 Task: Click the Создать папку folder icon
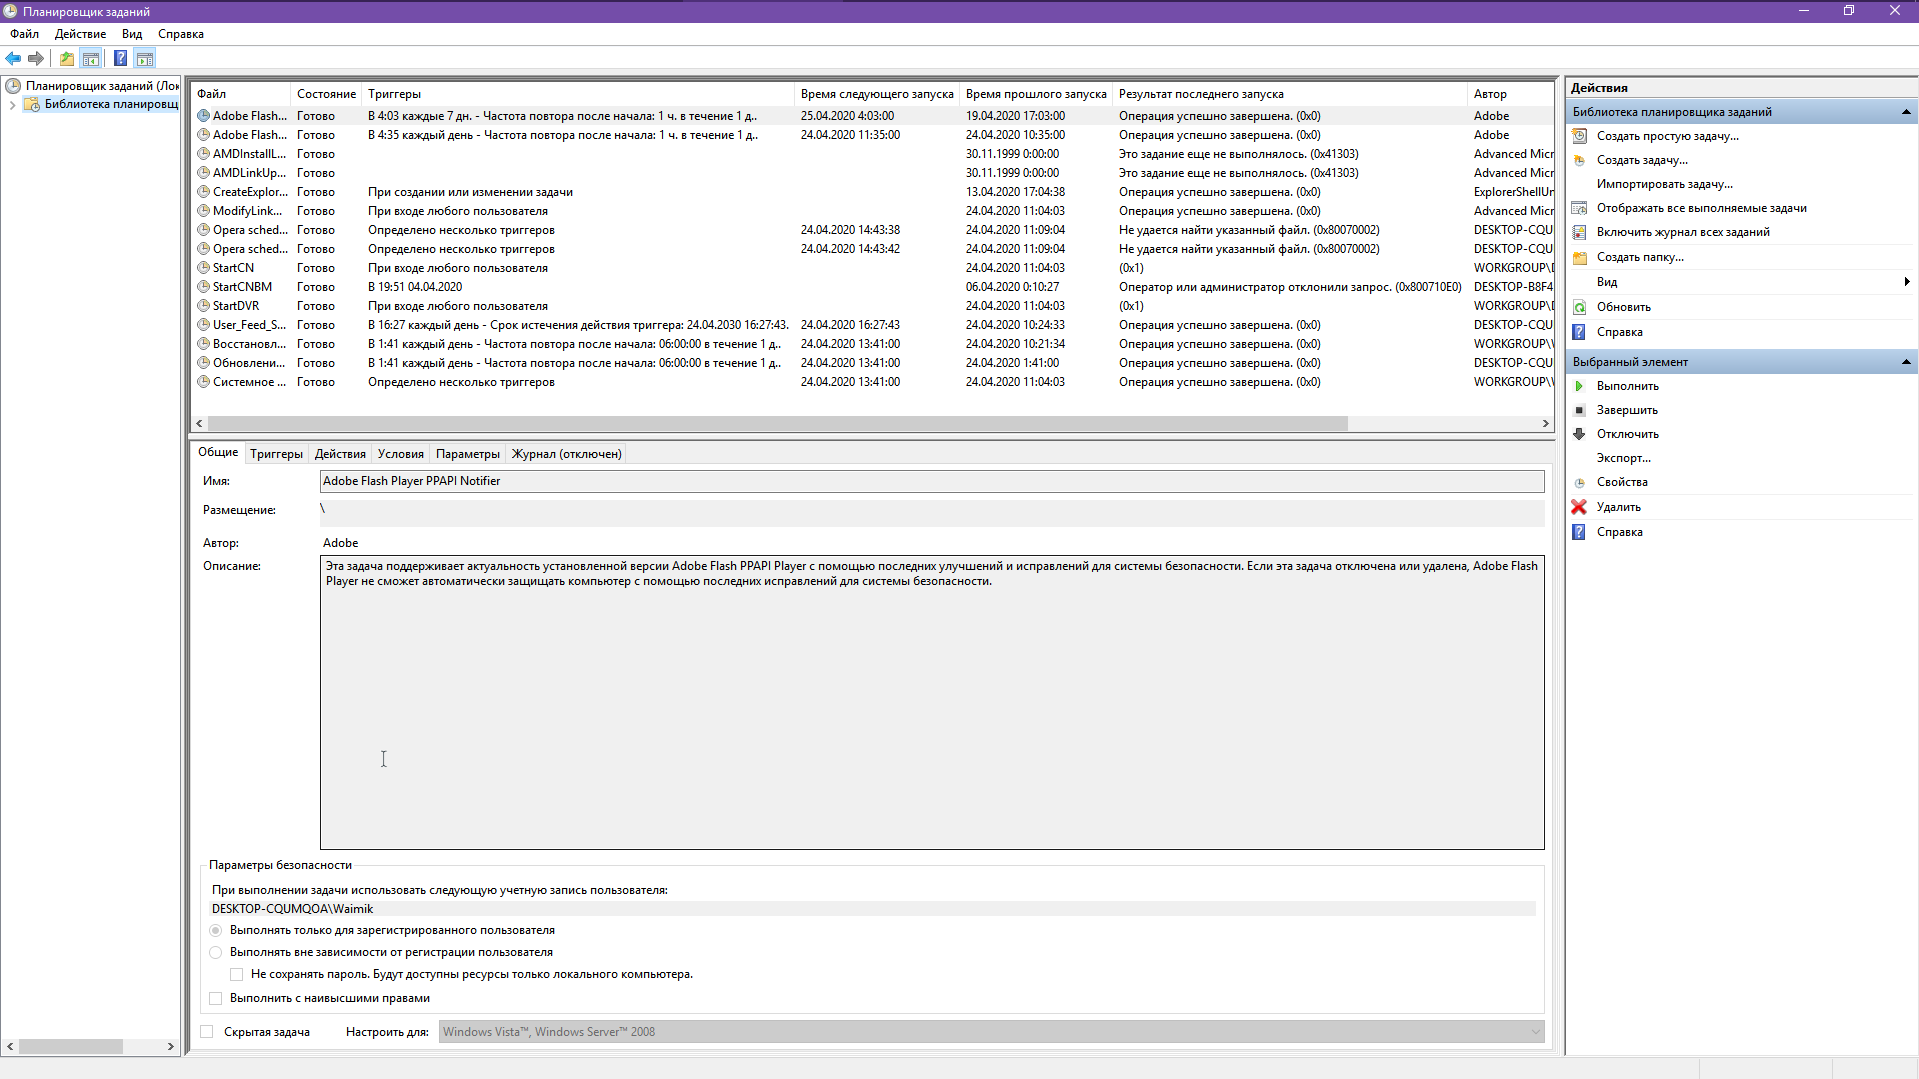(x=1580, y=257)
